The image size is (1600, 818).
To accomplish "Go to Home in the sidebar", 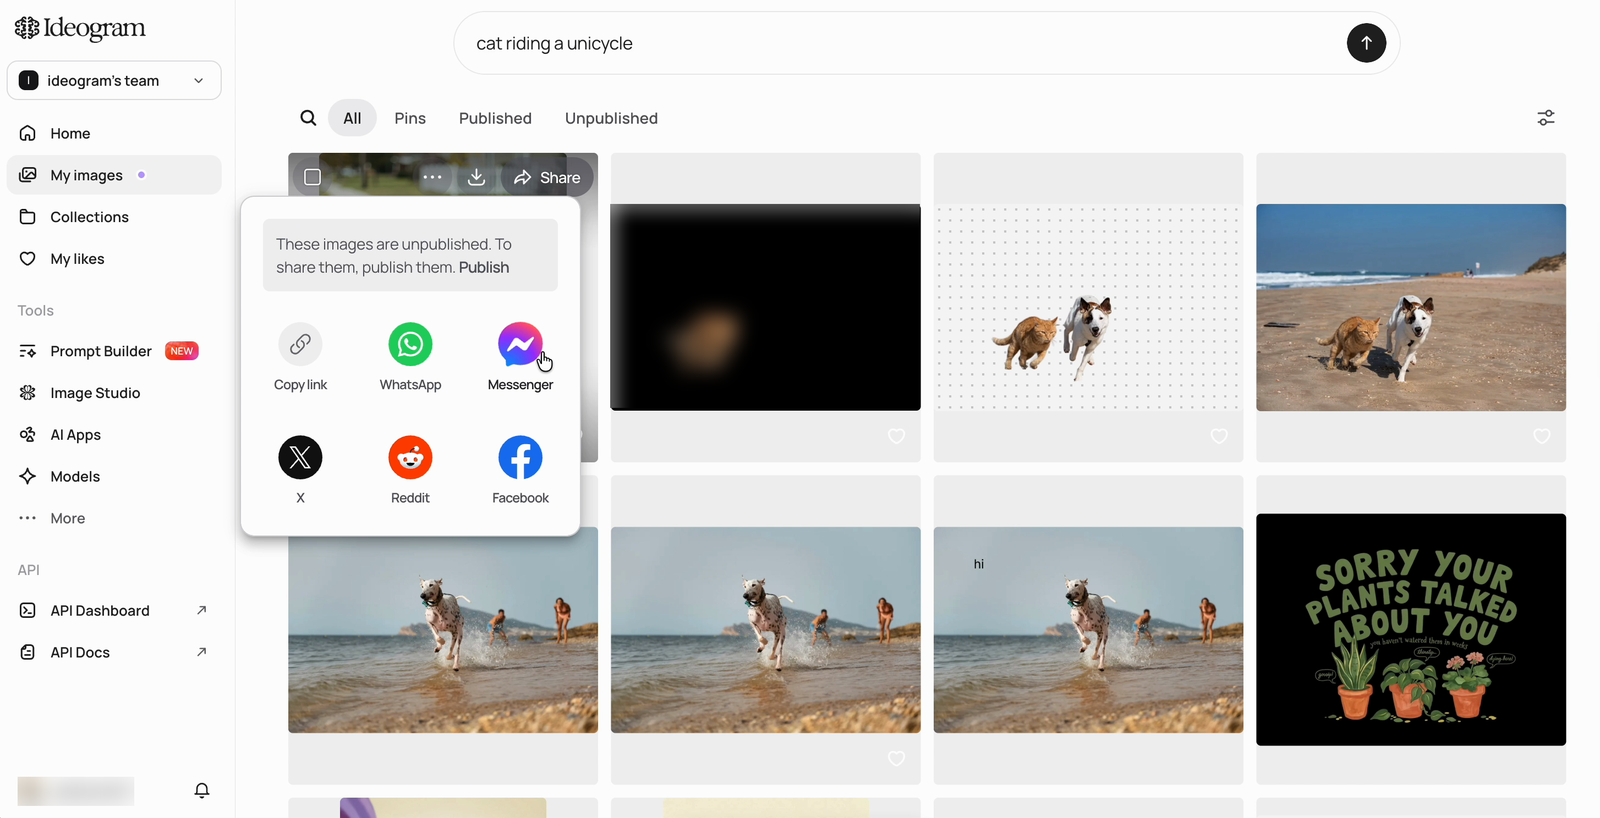I will pos(114,133).
